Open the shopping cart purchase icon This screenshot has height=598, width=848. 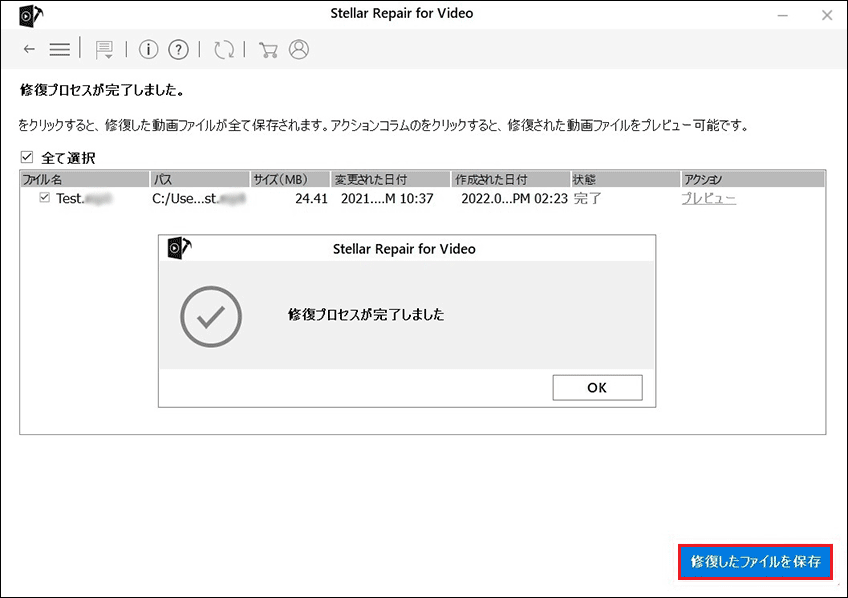pyautogui.click(x=267, y=49)
